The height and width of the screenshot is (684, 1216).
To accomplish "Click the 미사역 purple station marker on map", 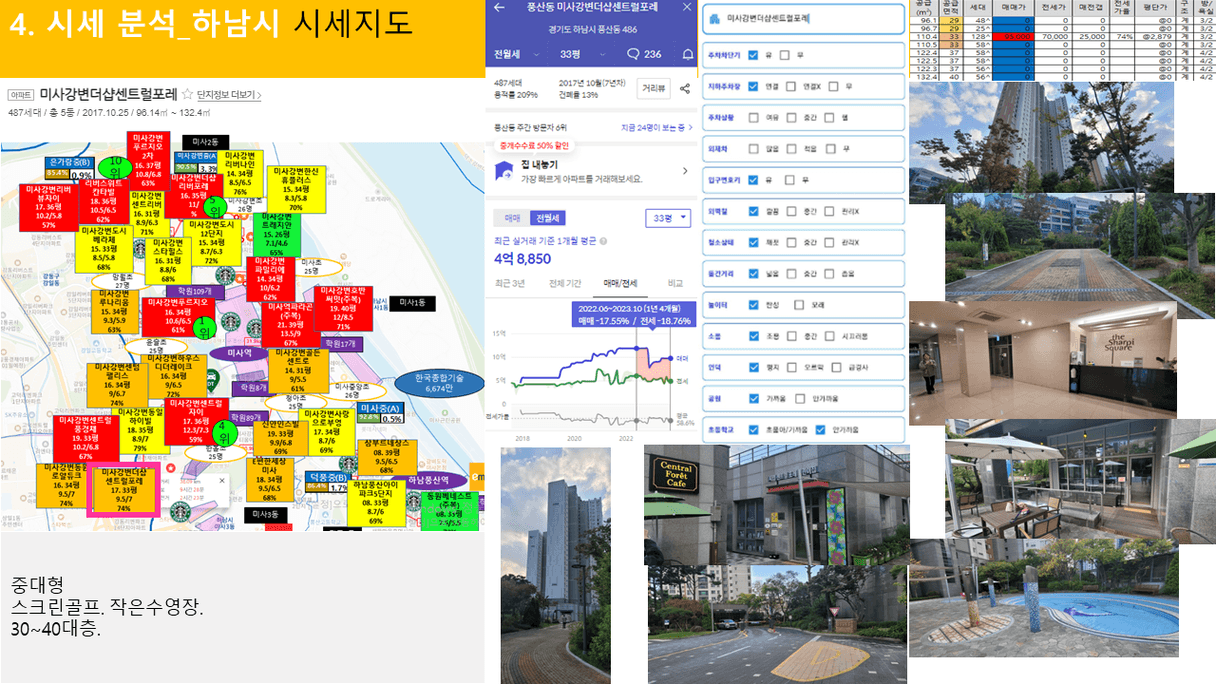I will click(241, 353).
